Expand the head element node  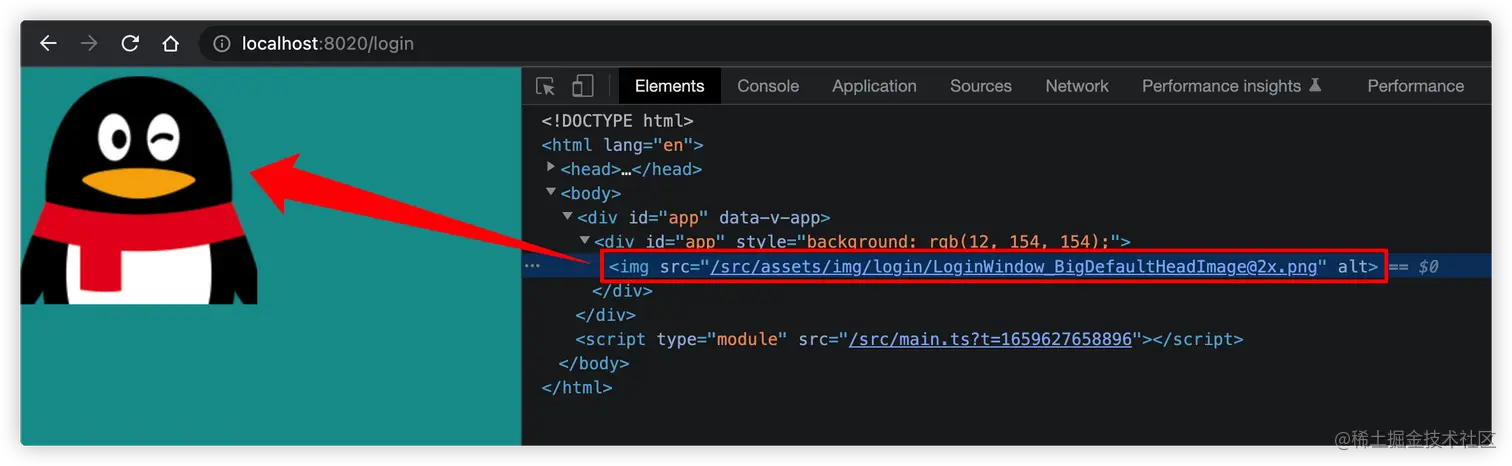point(551,168)
